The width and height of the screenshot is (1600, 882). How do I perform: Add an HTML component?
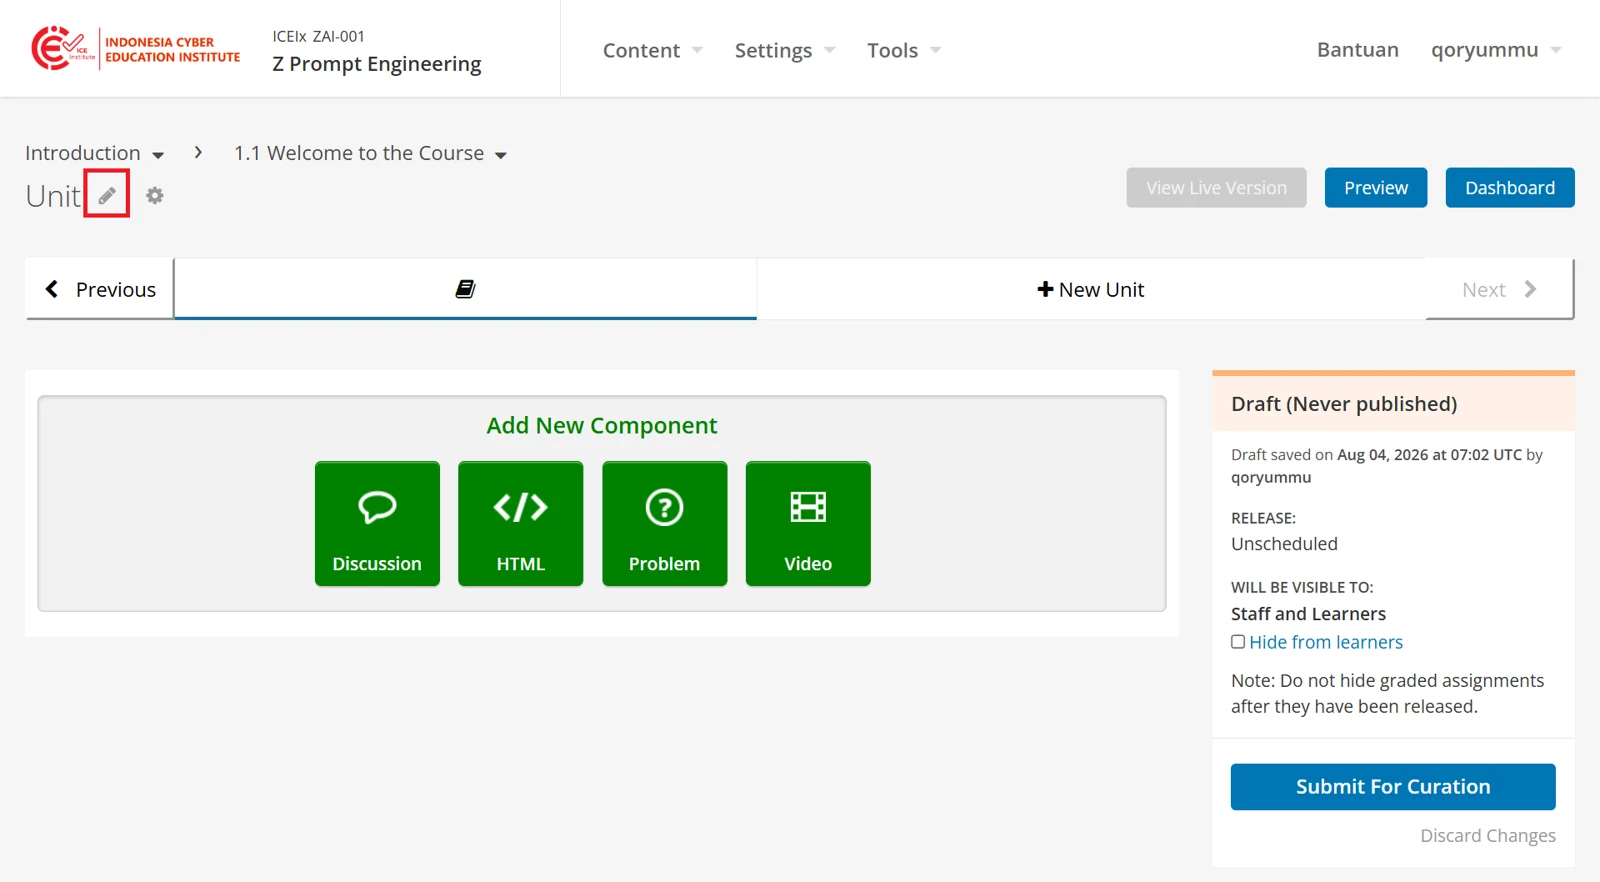point(521,523)
